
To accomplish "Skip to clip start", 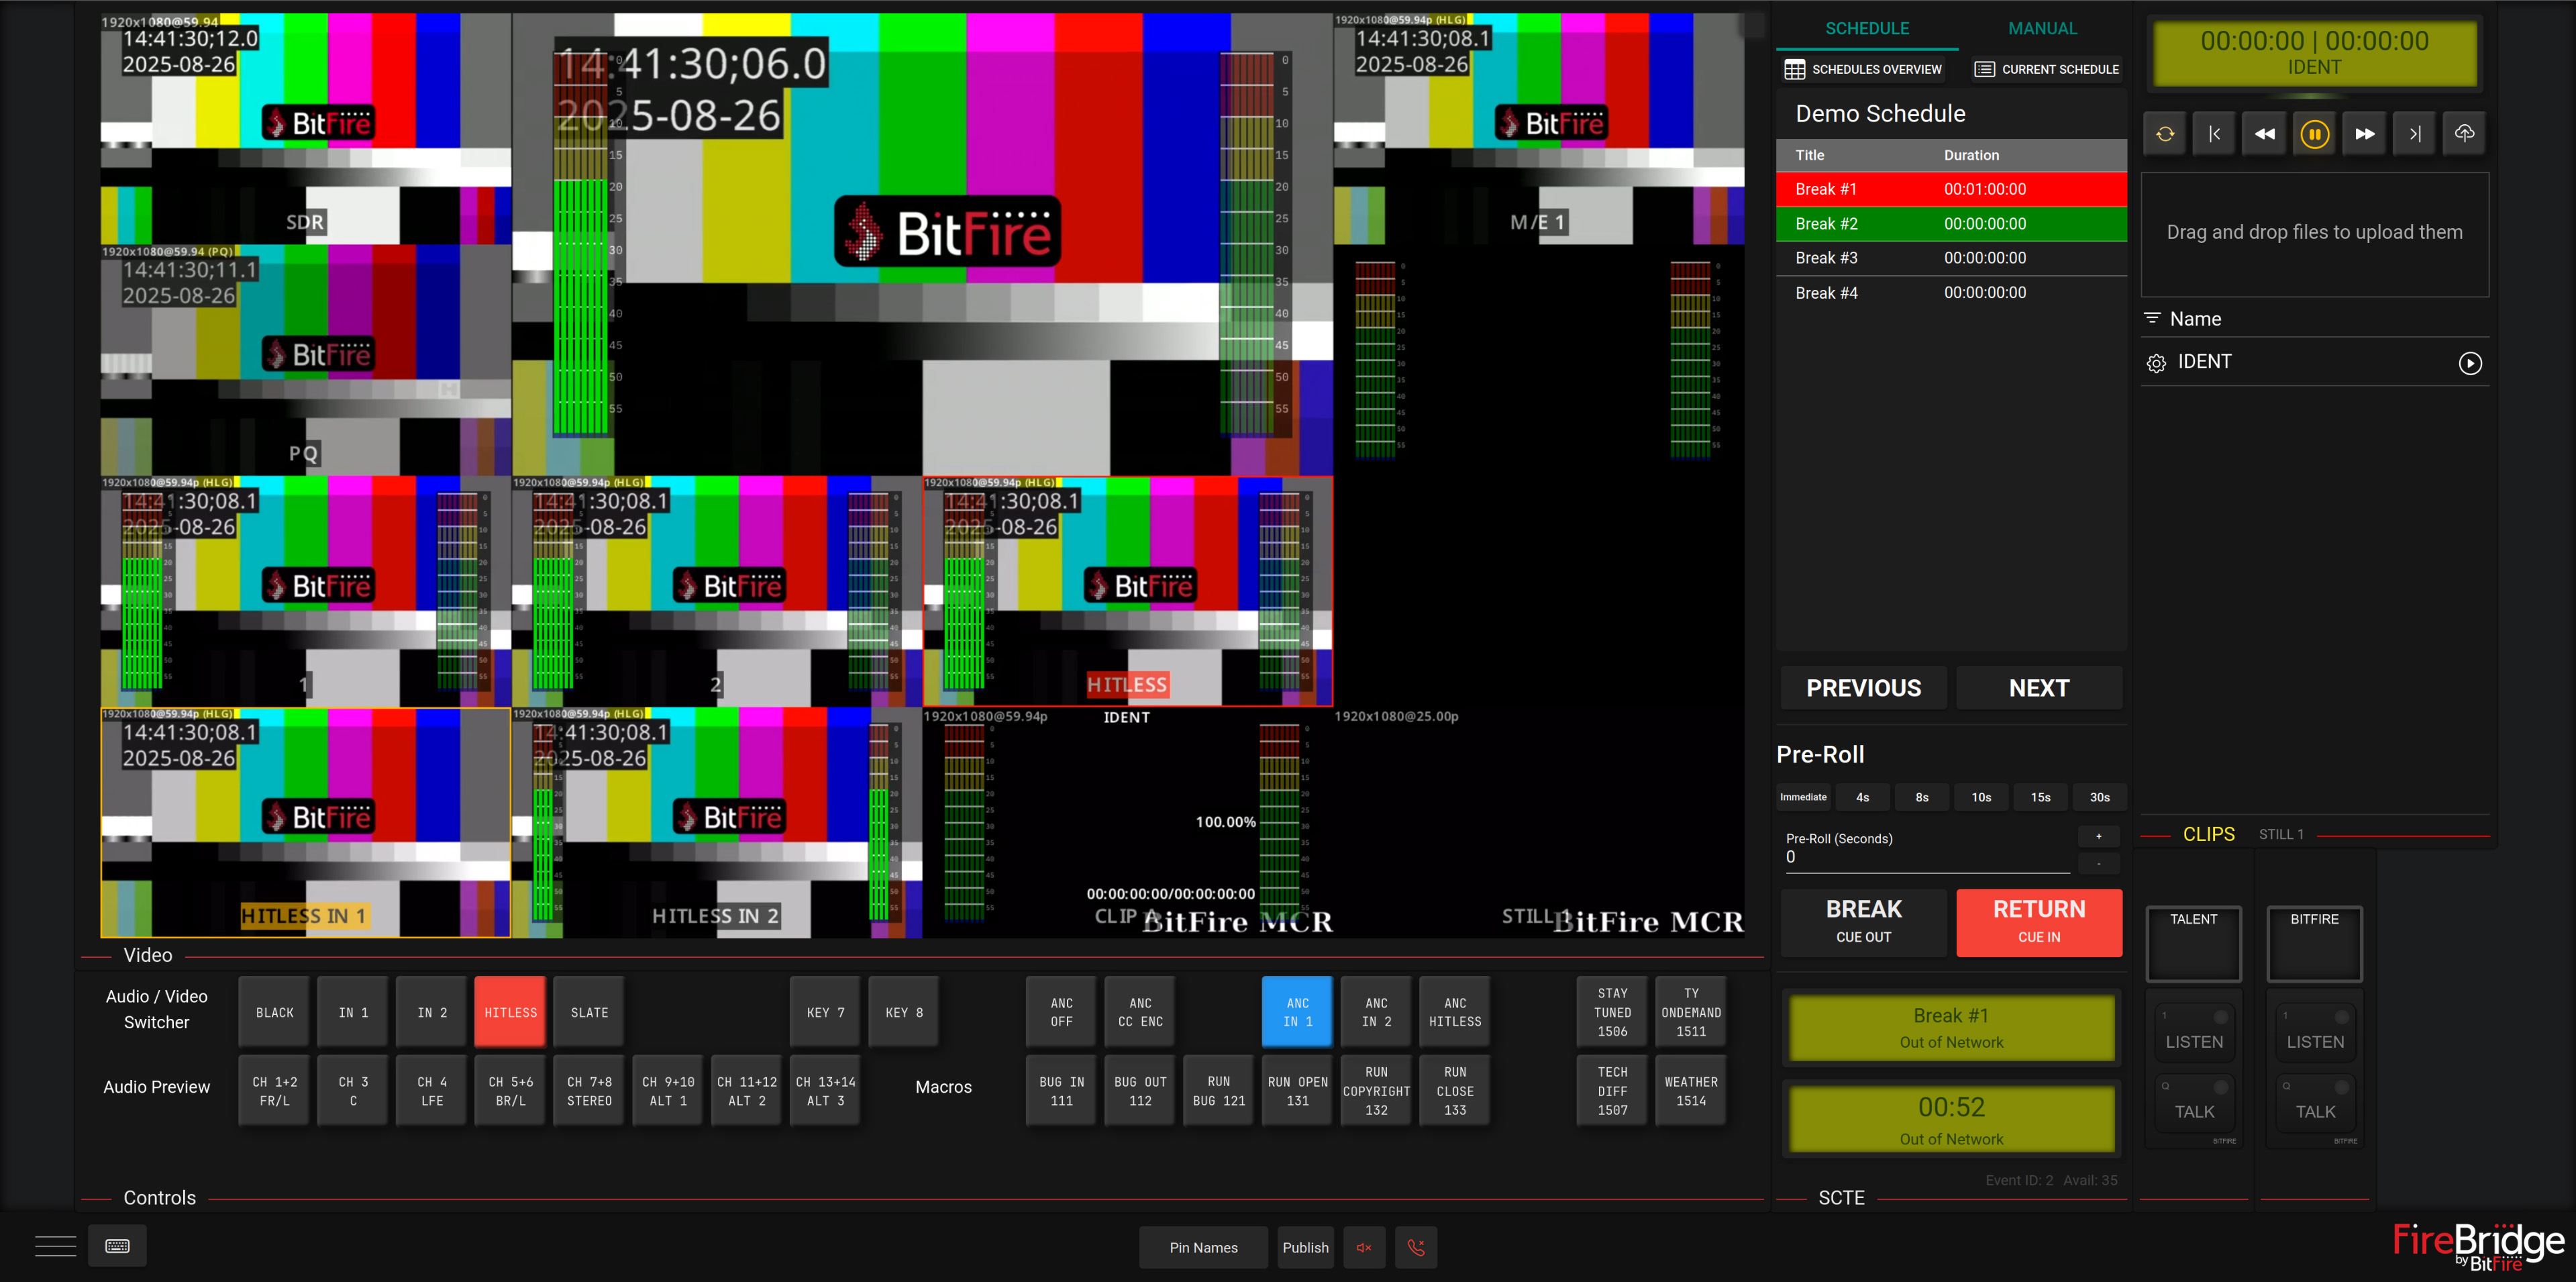I will pos(2215,134).
